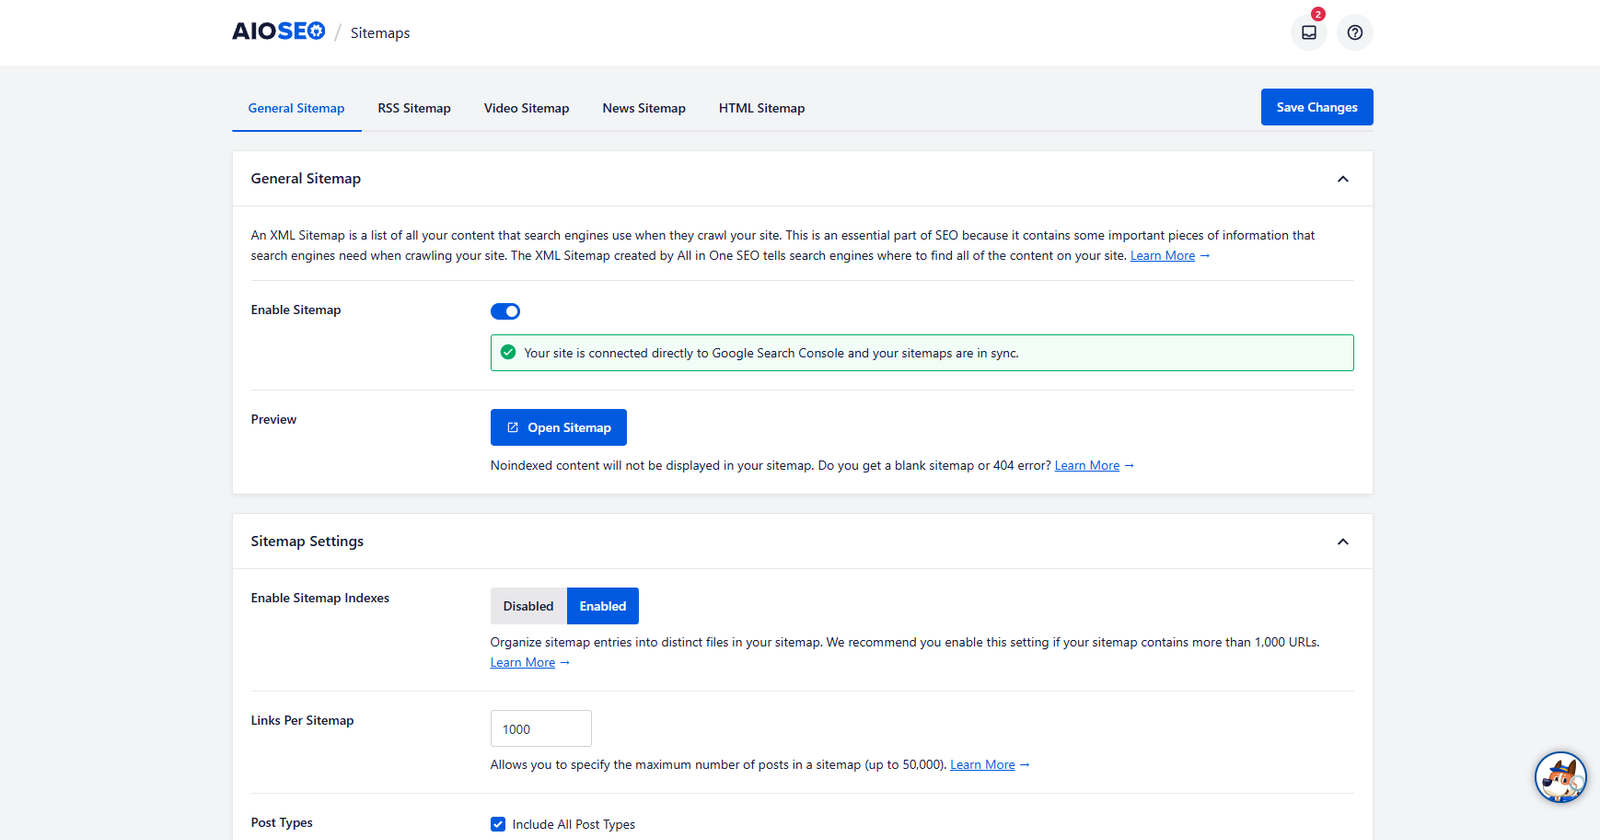Click the fox mascot chat icon
1600x840 pixels.
[1560, 777]
